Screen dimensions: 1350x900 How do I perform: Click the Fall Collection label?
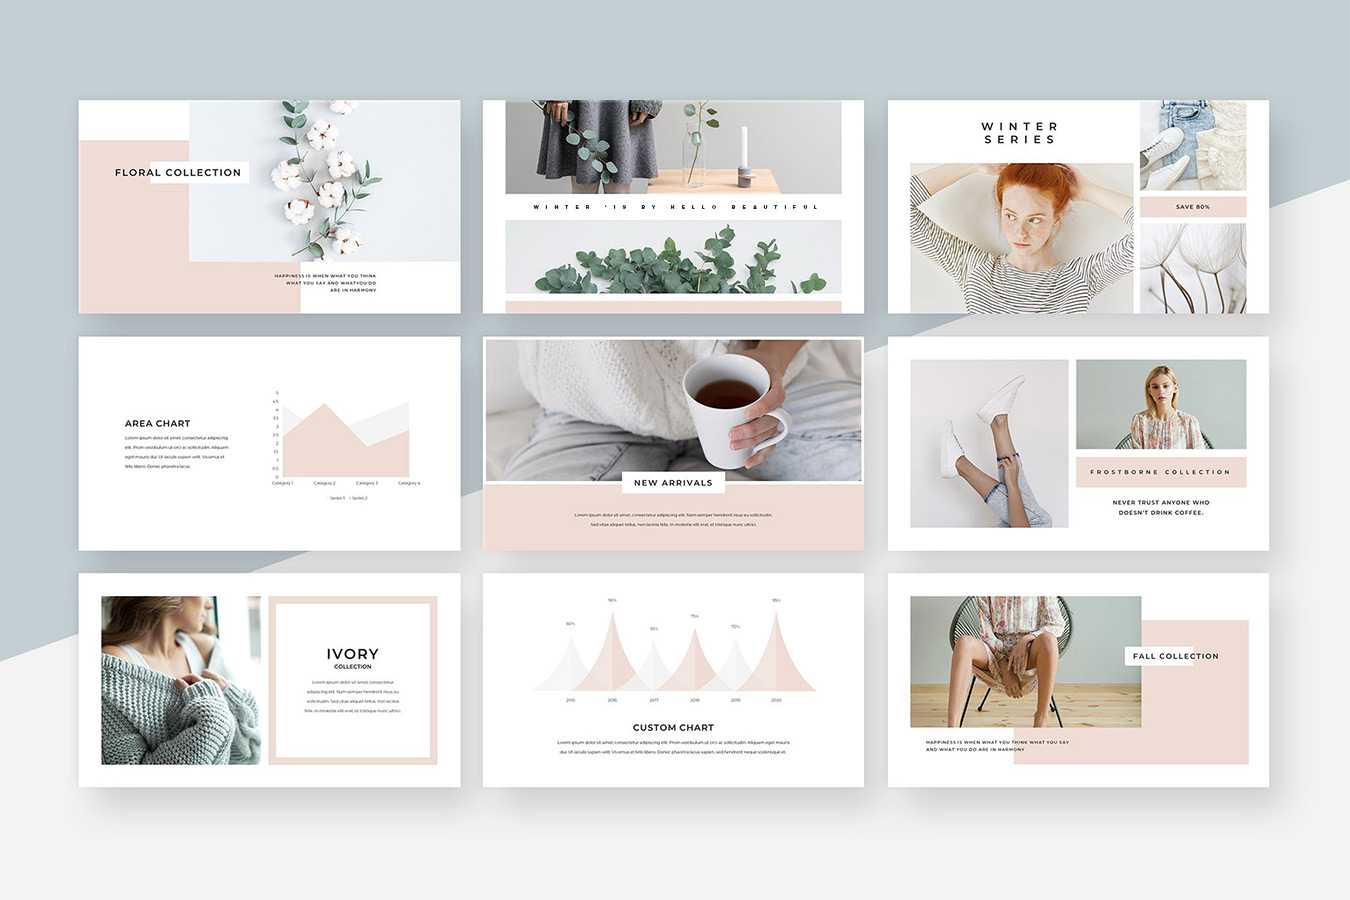pos(1175,657)
